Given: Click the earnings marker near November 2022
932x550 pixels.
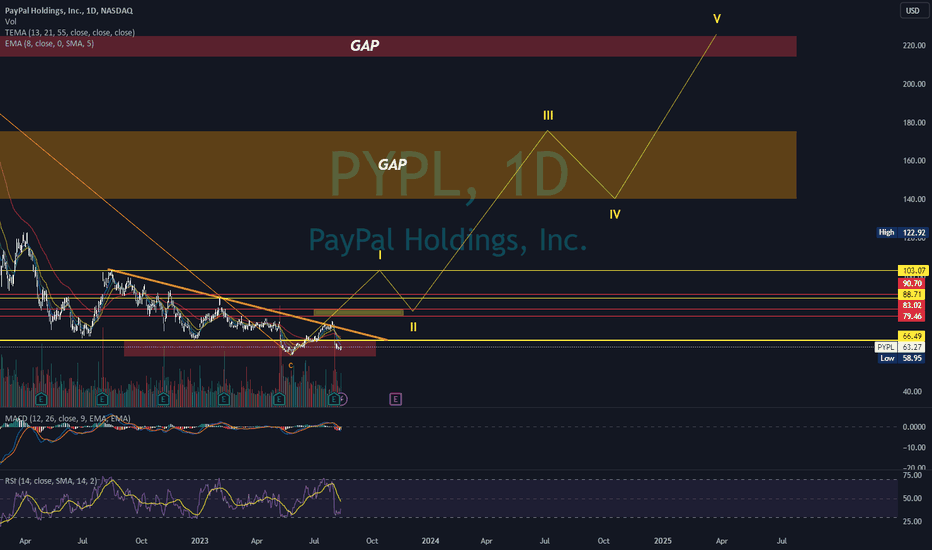Looking at the screenshot, I should 163,399.
